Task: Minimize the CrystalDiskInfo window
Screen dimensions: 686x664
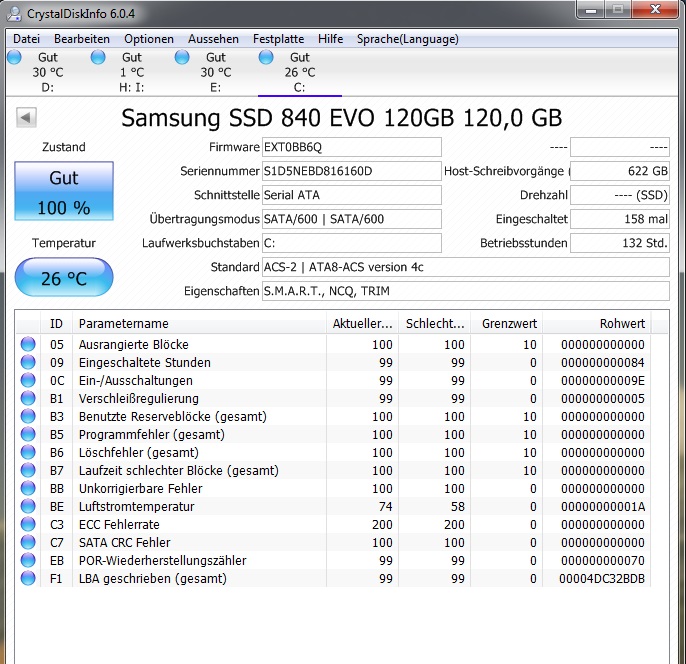Action: pos(591,10)
